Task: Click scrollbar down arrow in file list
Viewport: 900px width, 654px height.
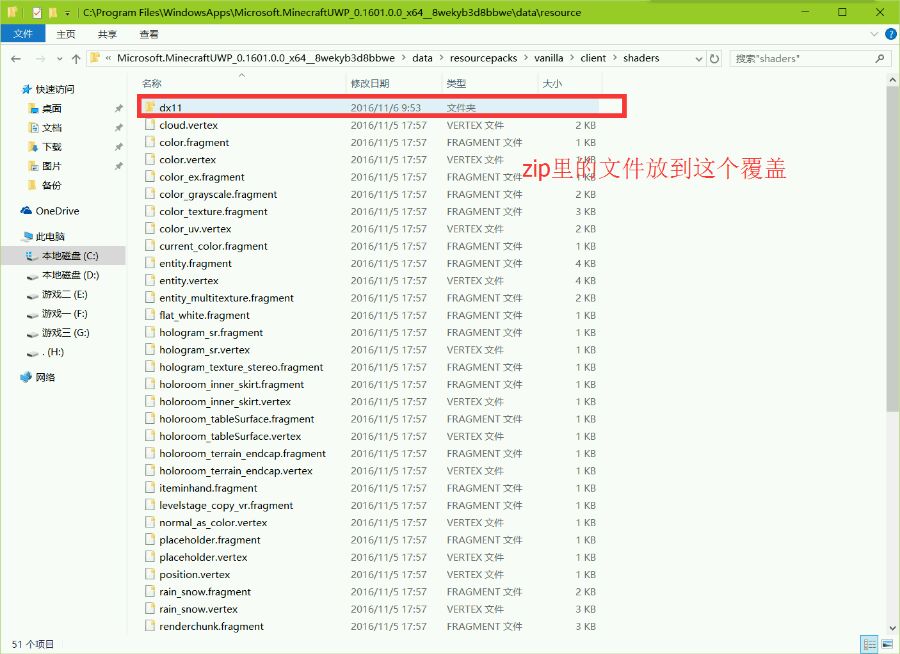Action: coord(893,628)
